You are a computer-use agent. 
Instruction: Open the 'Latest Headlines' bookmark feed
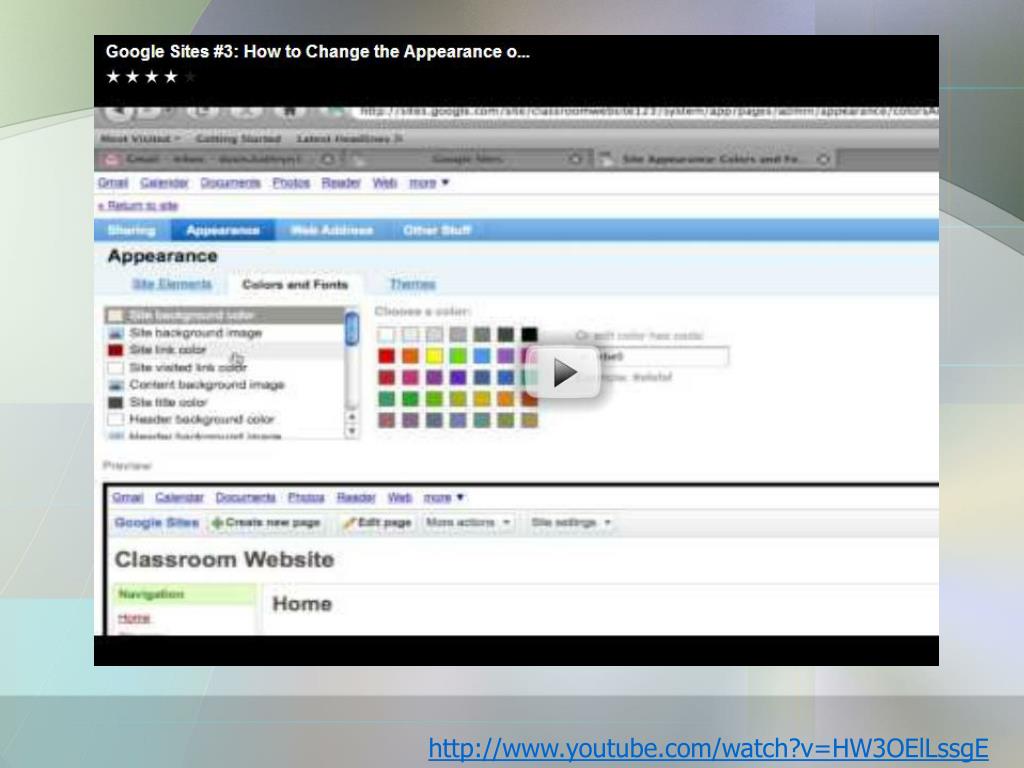coord(349,139)
